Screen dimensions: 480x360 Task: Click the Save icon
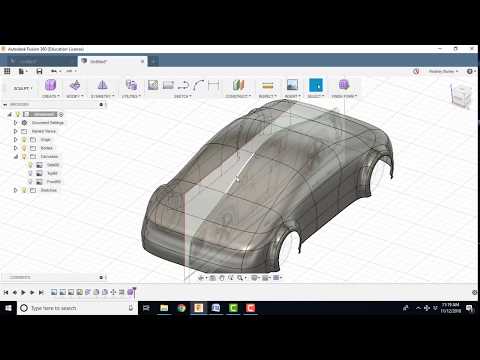click(39, 71)
